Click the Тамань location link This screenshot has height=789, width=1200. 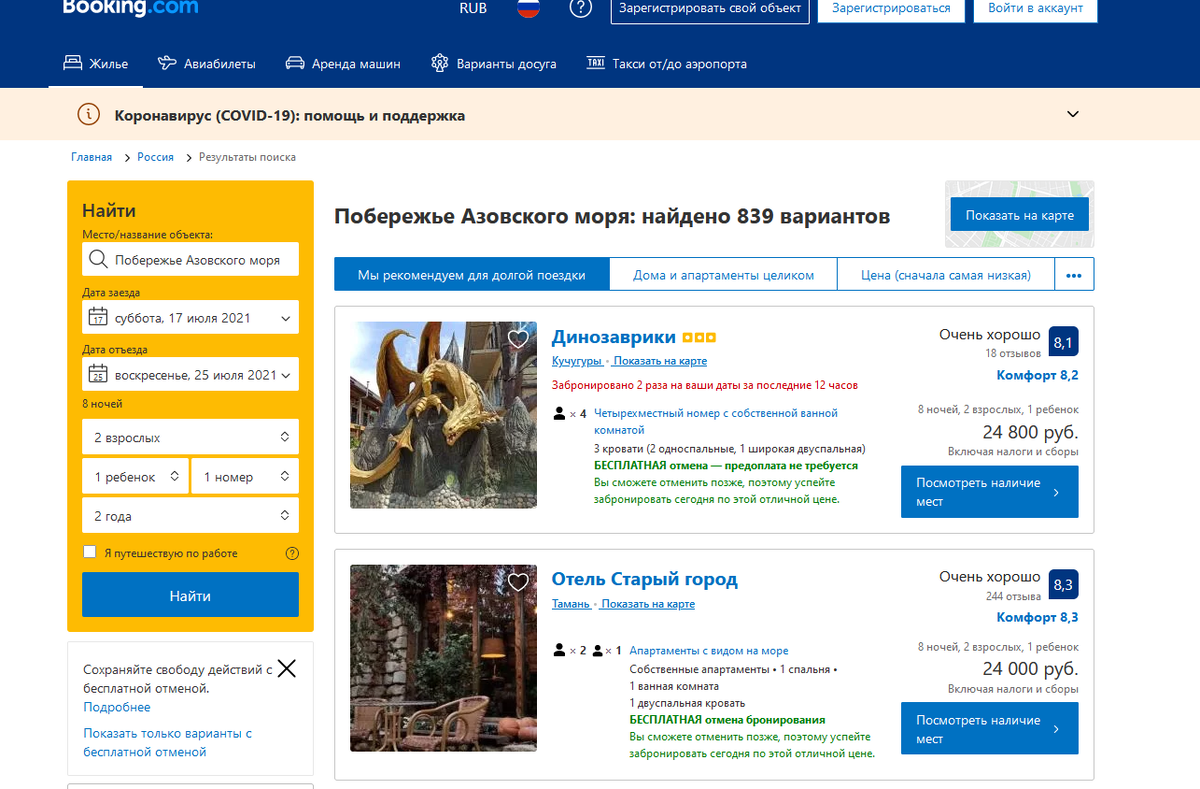pos(570,604)
